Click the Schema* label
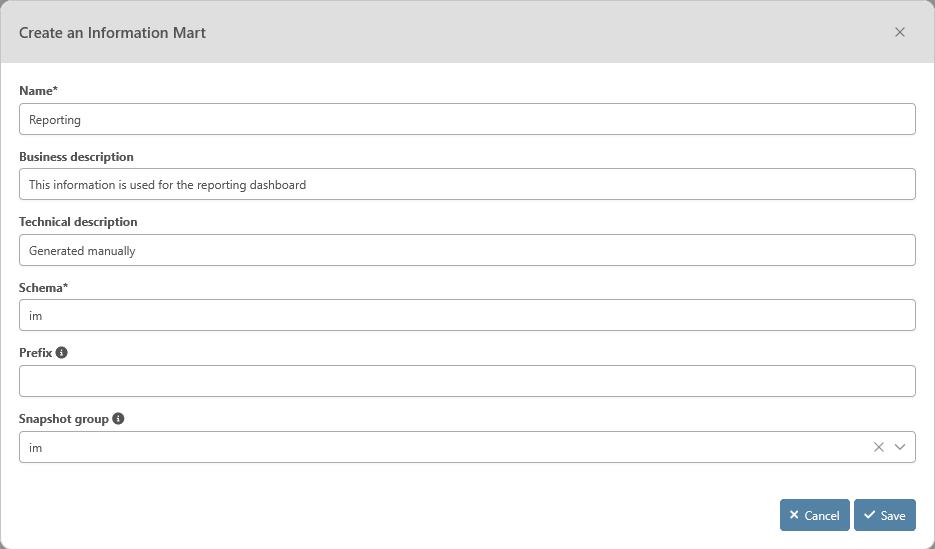This screenshot has height=549, width=935. (43, 288)
